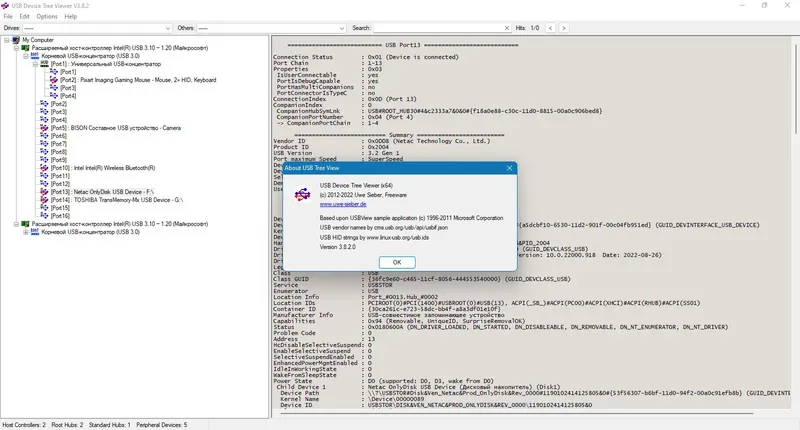Click OK in the About dialog

[397, 262]
